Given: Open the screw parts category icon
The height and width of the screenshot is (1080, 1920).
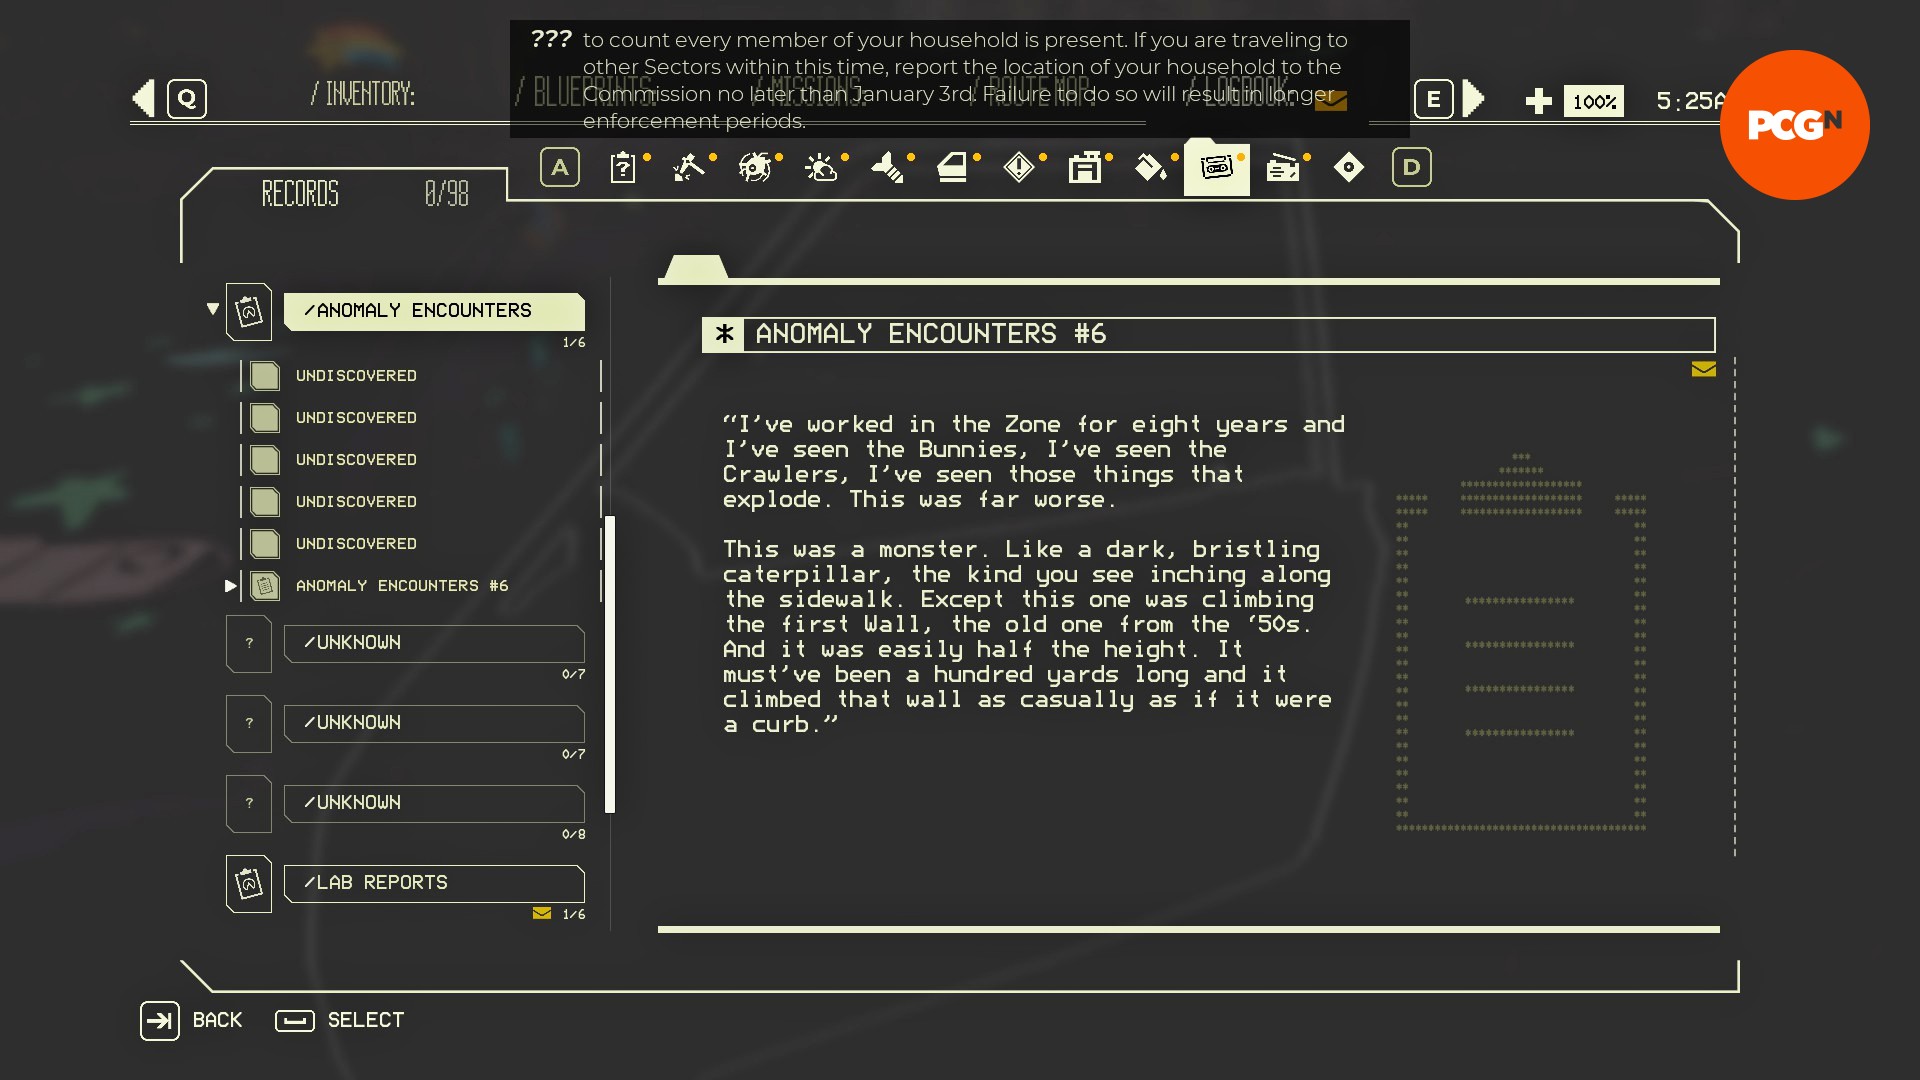Looking at the screenshot, I should (887, 167).
